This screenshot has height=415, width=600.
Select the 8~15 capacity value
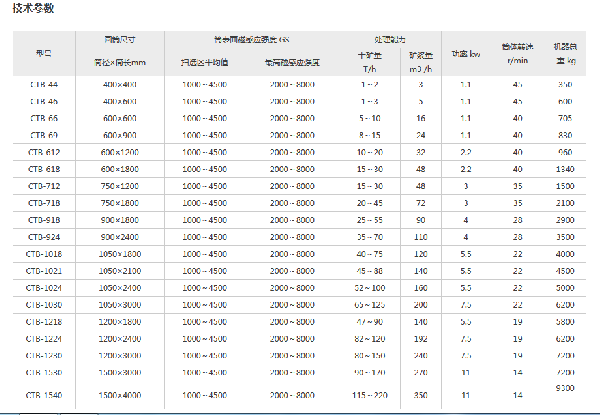370,135
